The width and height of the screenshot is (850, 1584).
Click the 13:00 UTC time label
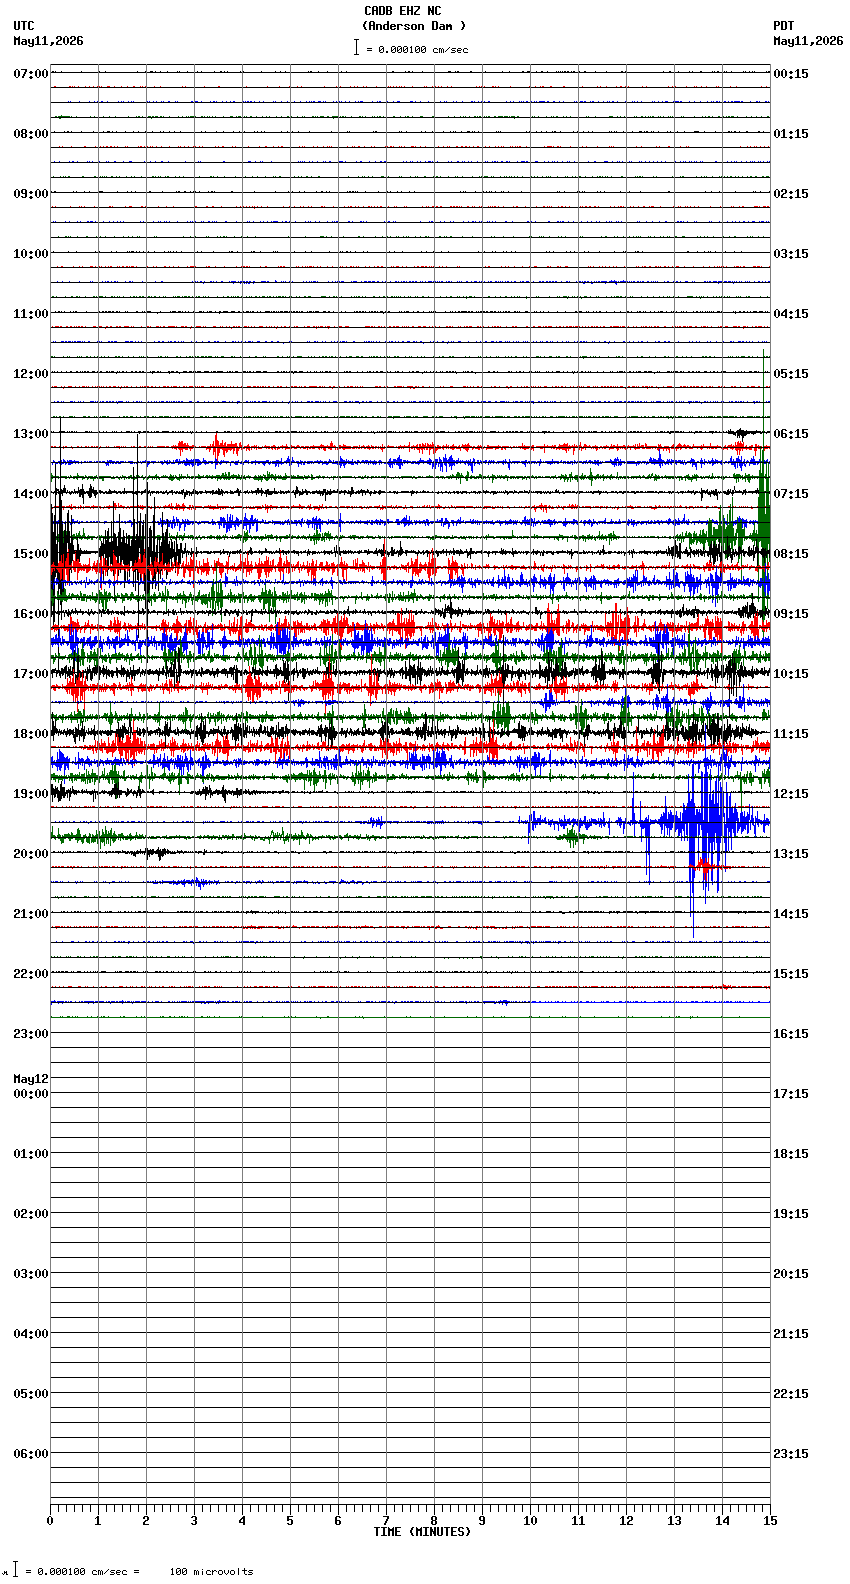(31, 434)
